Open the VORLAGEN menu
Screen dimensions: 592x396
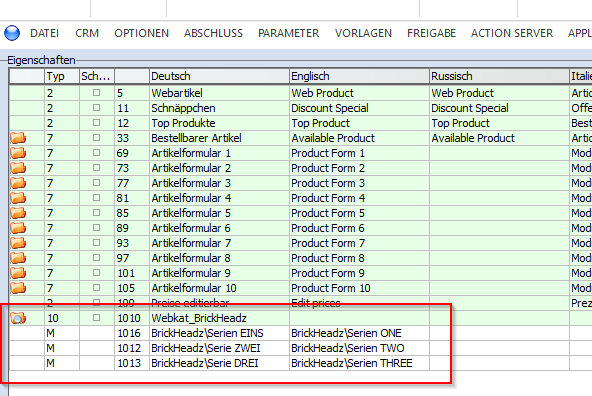pos(363,33)
